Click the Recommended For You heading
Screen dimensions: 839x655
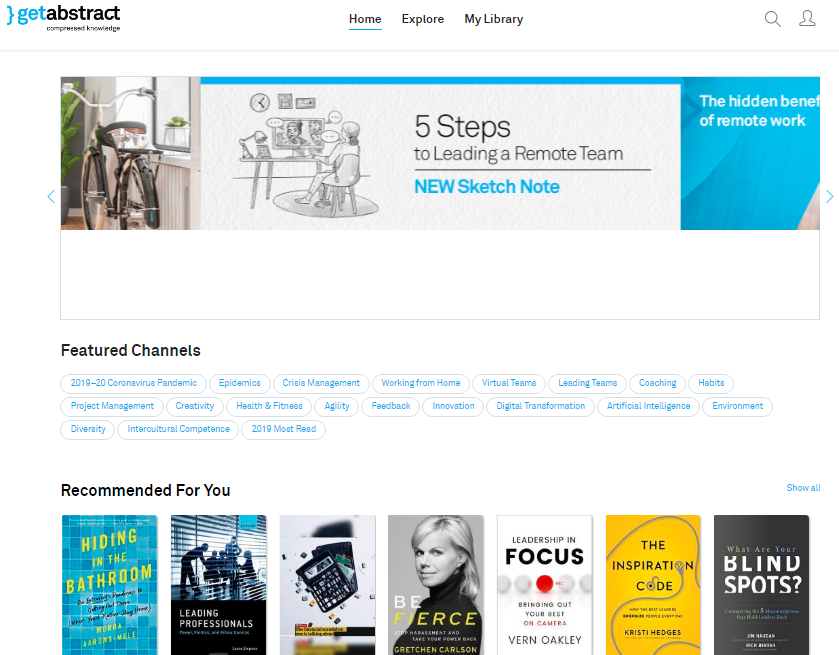[146, 490]
